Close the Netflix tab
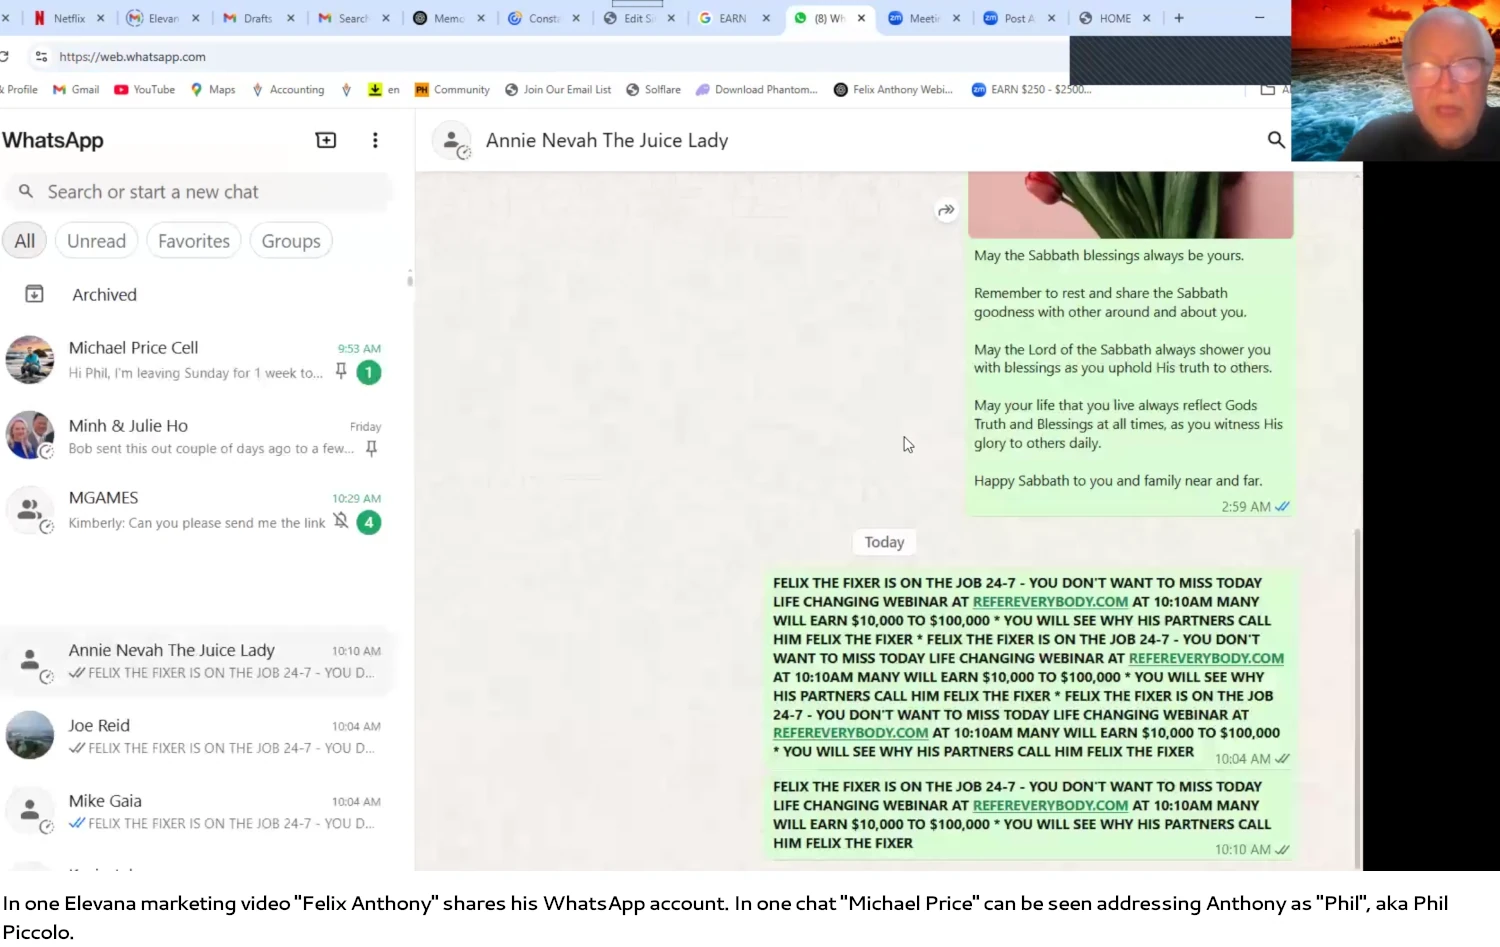 click(100, 18)
